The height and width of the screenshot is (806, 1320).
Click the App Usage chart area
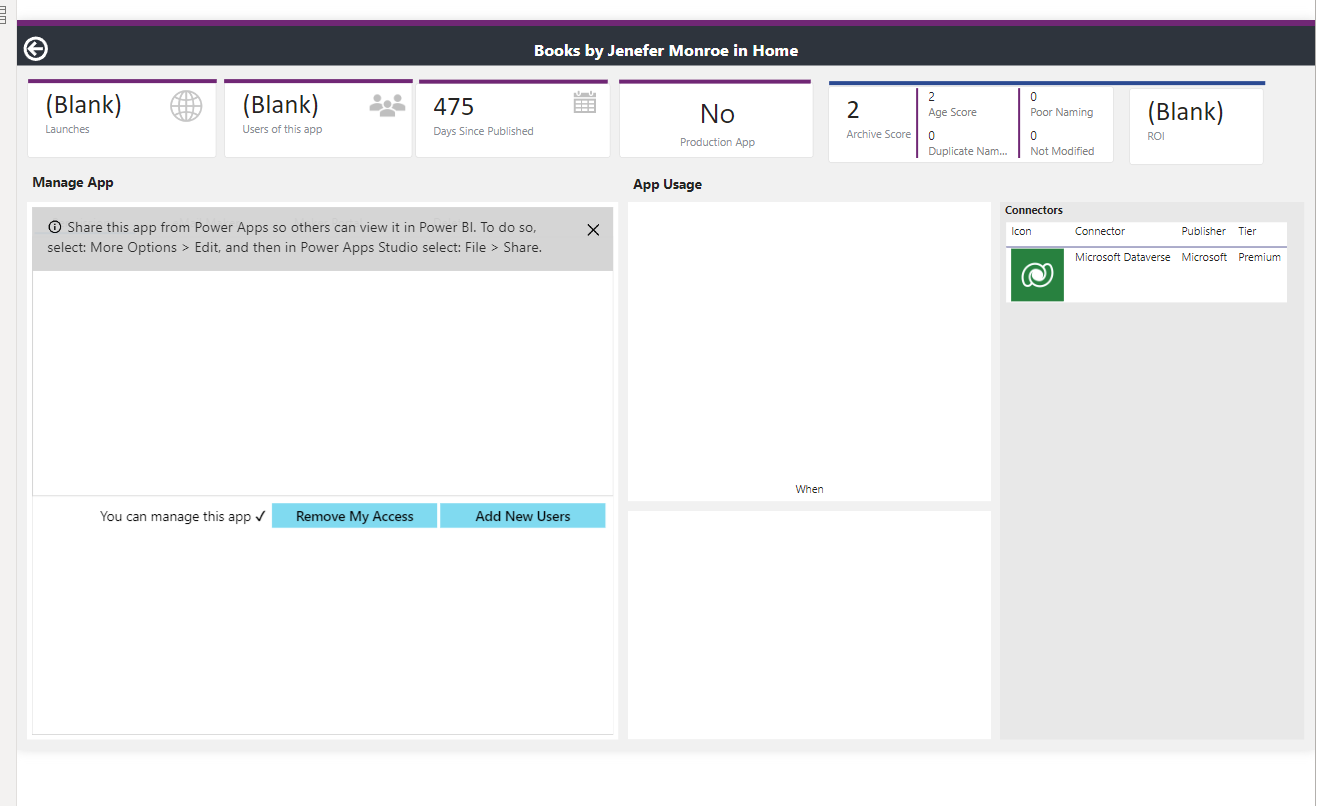pyautogui.click(x=808, y=350)
